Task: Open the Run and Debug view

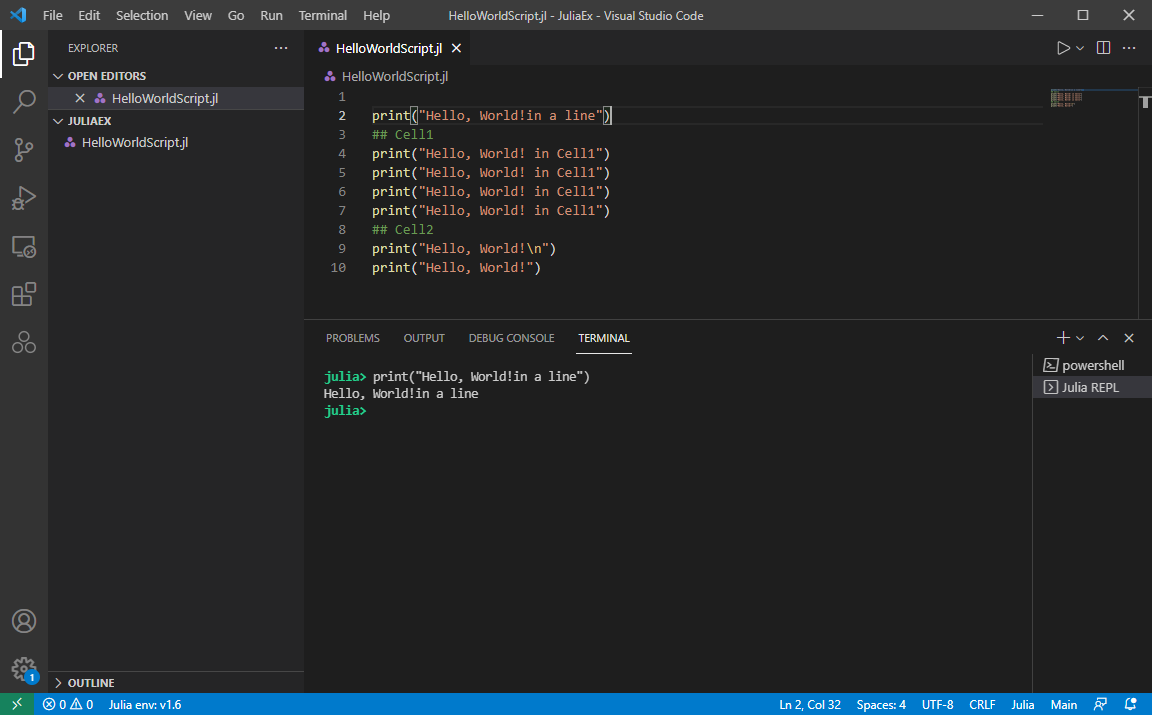Action: click(x=24, y=198)
